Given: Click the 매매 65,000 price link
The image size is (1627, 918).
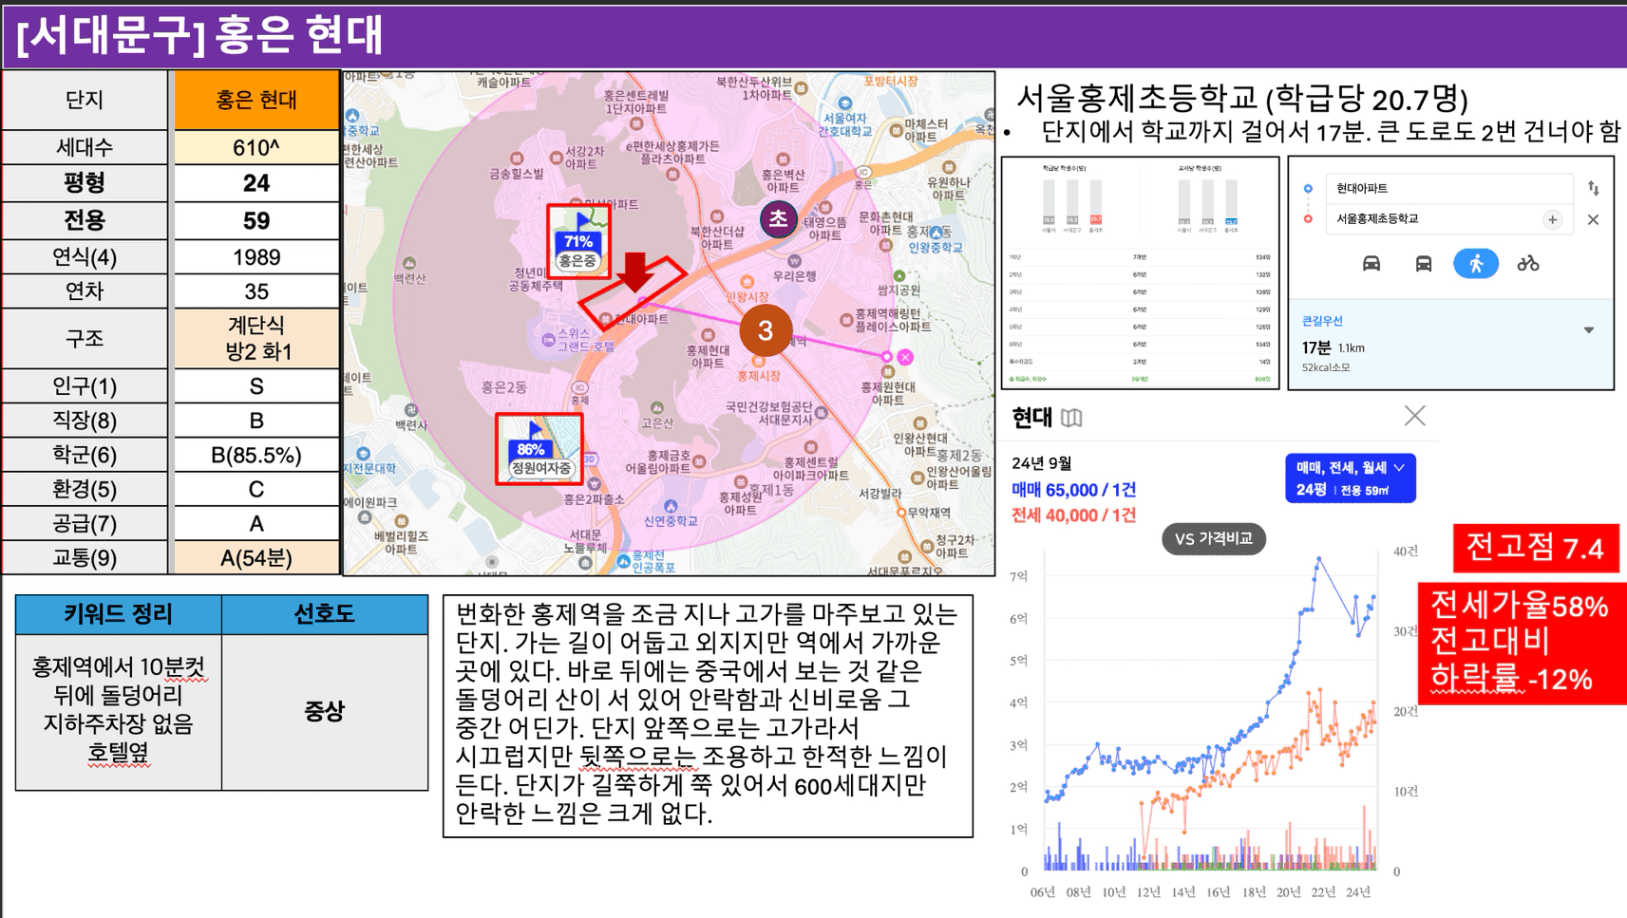Looking at the screenshot, I should 1073,490.
